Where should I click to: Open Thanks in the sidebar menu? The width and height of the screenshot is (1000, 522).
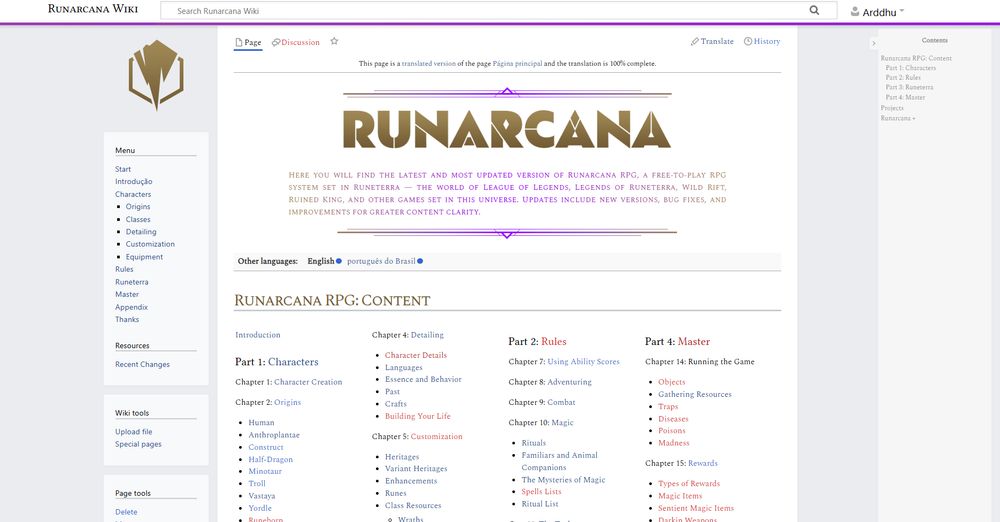coord(127,319)
